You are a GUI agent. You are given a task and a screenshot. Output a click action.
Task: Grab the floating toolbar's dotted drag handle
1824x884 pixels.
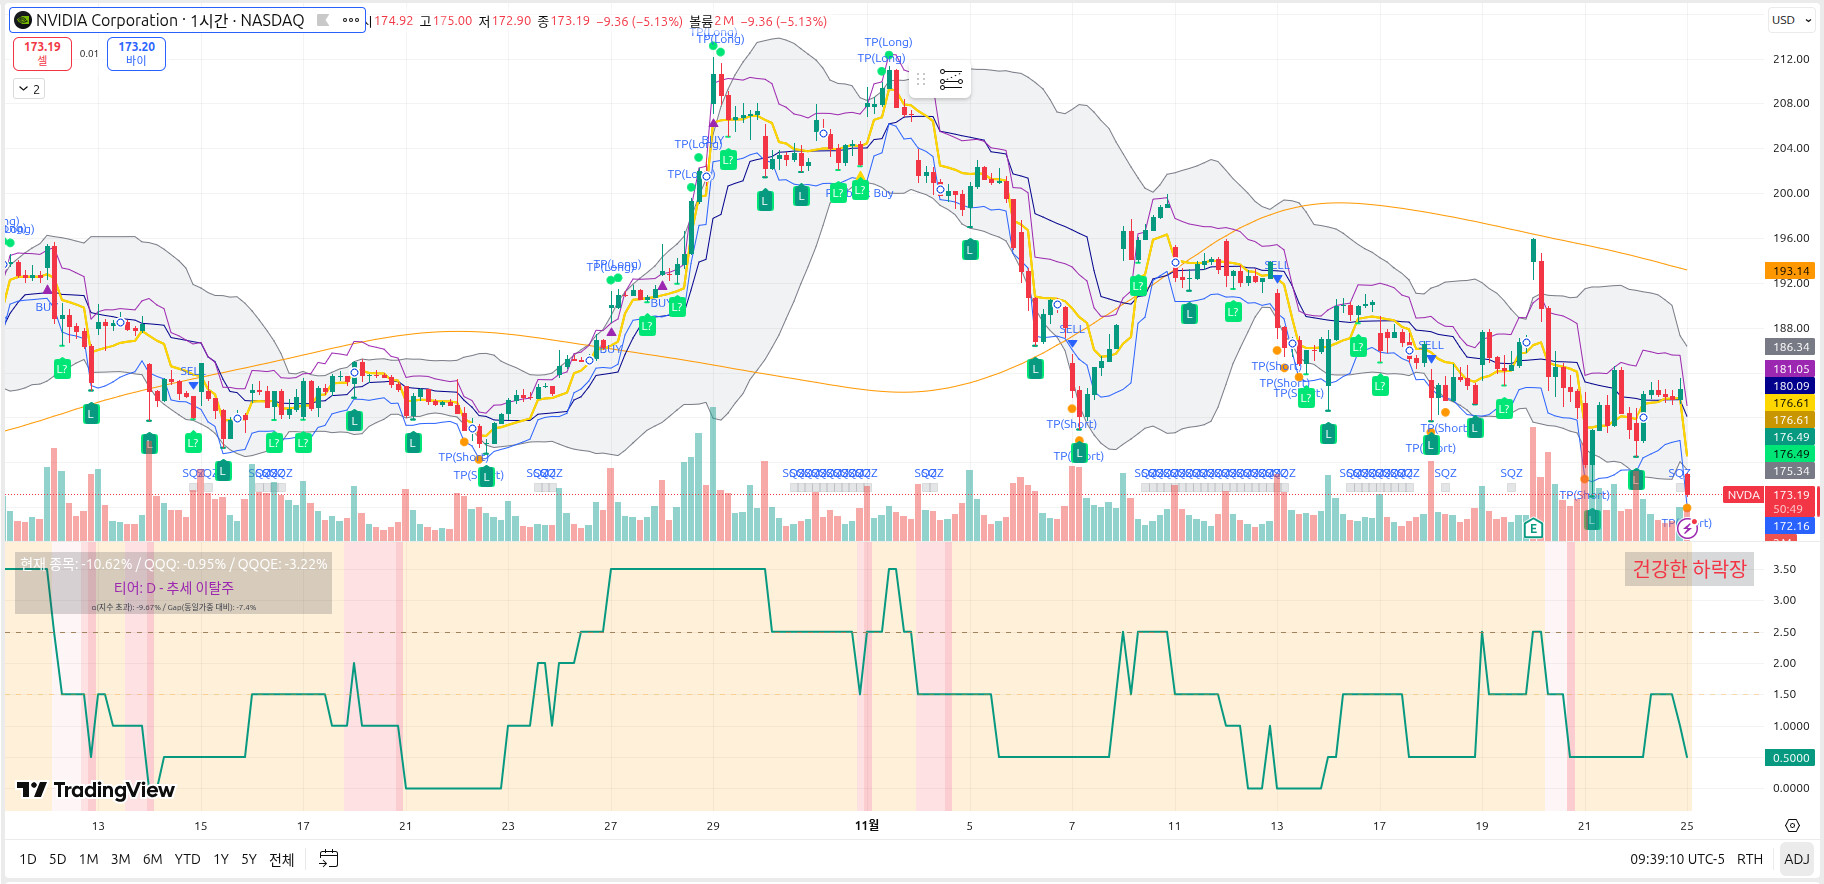click(x=921, y=79)
